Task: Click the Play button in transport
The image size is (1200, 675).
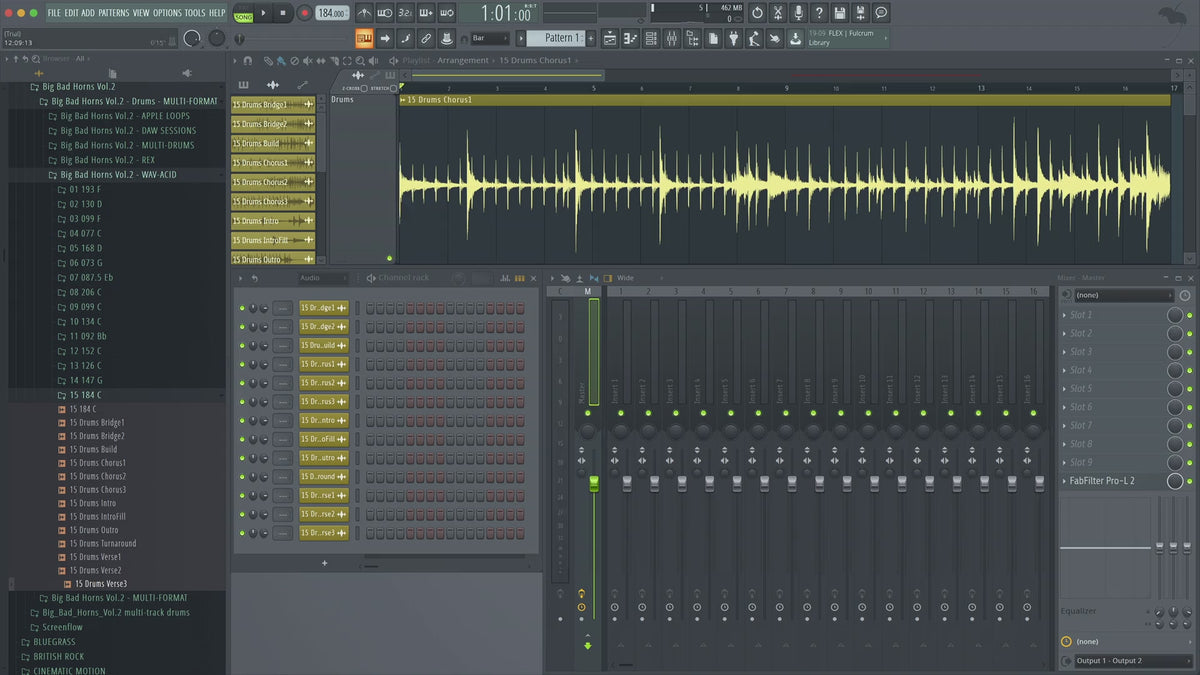Action: tap(264, 13)
